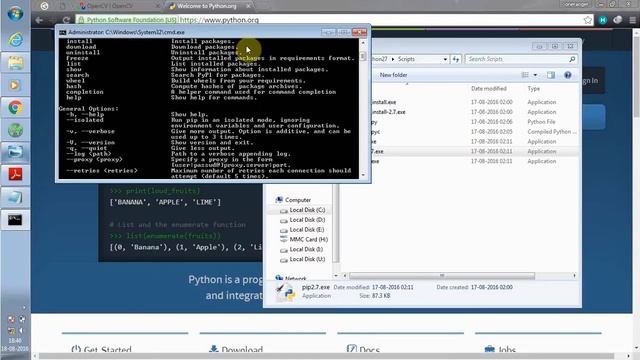Switch to the cmd.exe taskbar icon

click(15, 220)
